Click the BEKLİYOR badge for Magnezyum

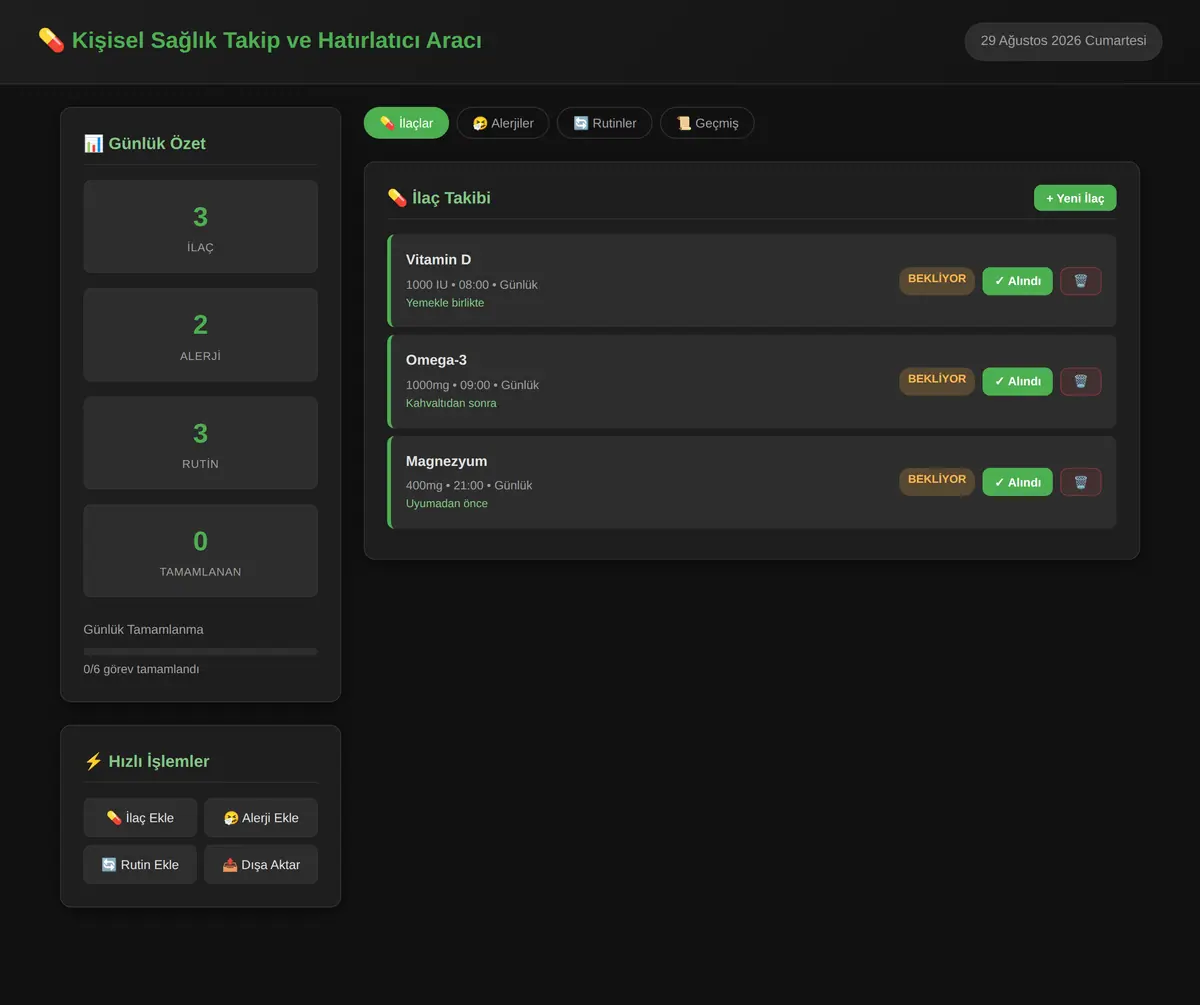click(x=937, y=480)
